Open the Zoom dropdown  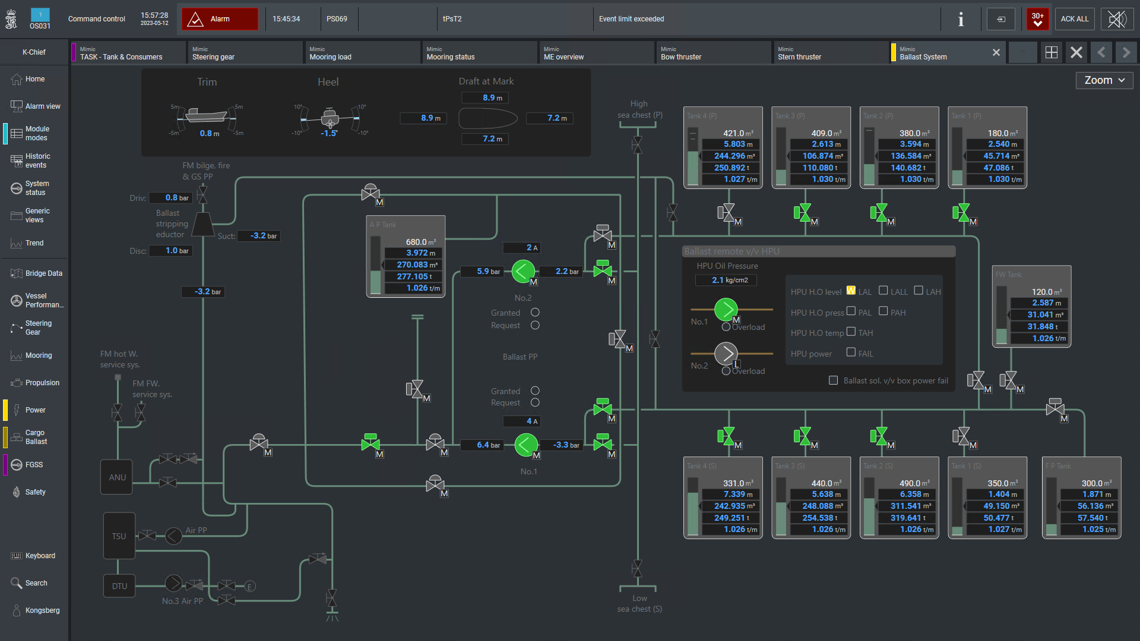pyautogui.click(x=1104, y=80)
